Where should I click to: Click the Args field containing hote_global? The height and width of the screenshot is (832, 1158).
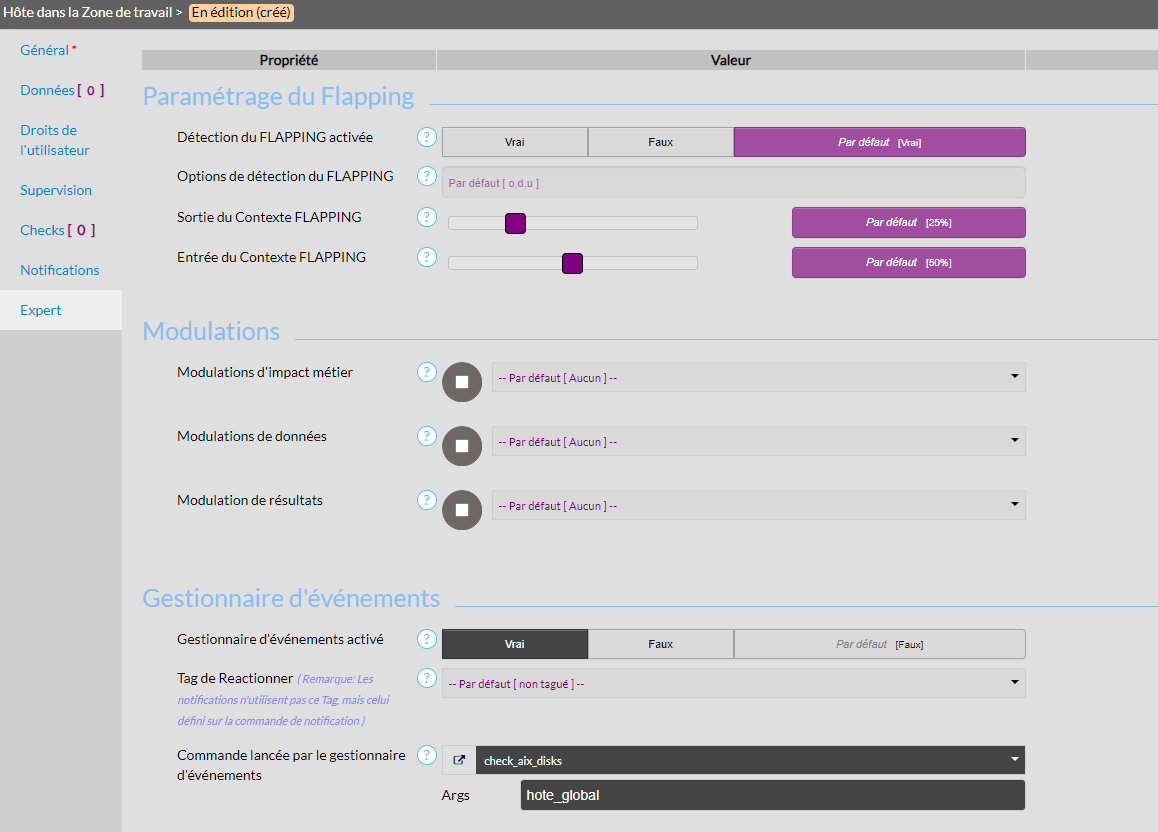[772, 795]
